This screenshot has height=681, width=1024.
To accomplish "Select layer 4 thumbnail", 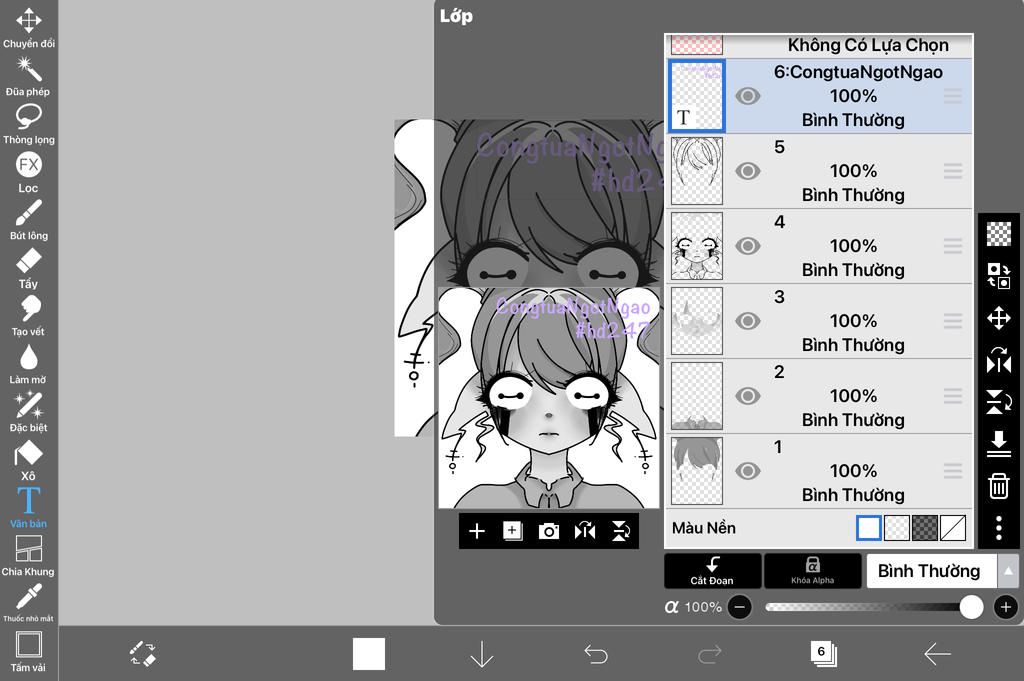I will click(697, 246).
